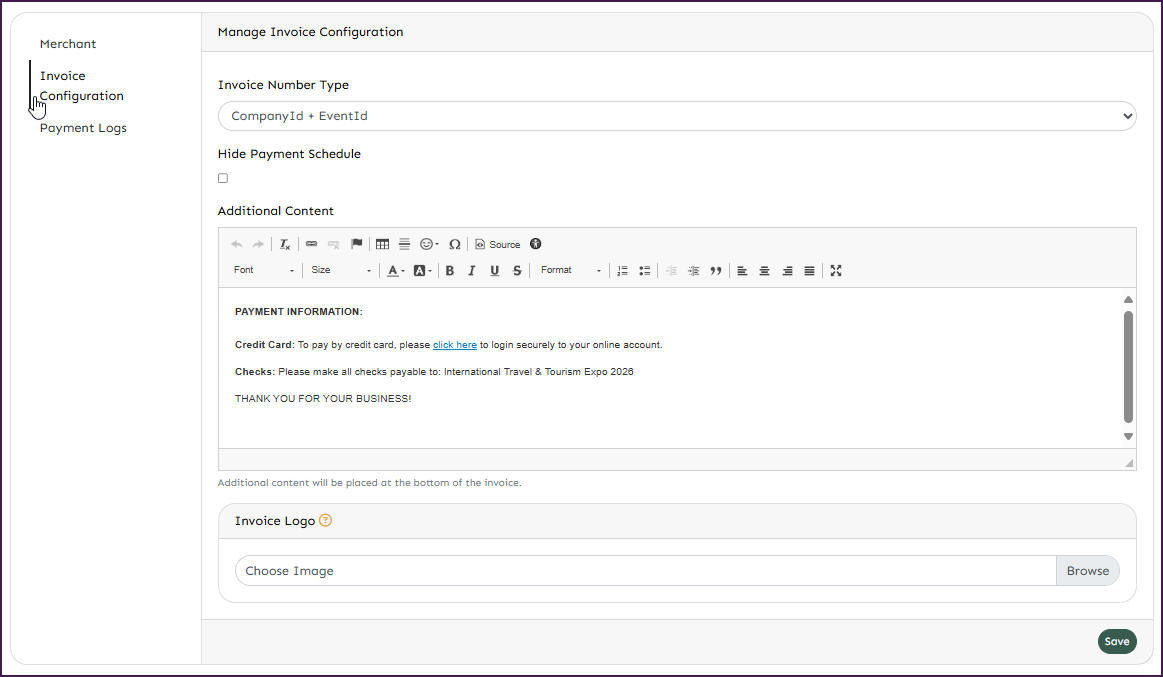The width and height of the screenshot is (1163, 677).
Task: Insert an anchor with the flag icon
Action: 357,244
